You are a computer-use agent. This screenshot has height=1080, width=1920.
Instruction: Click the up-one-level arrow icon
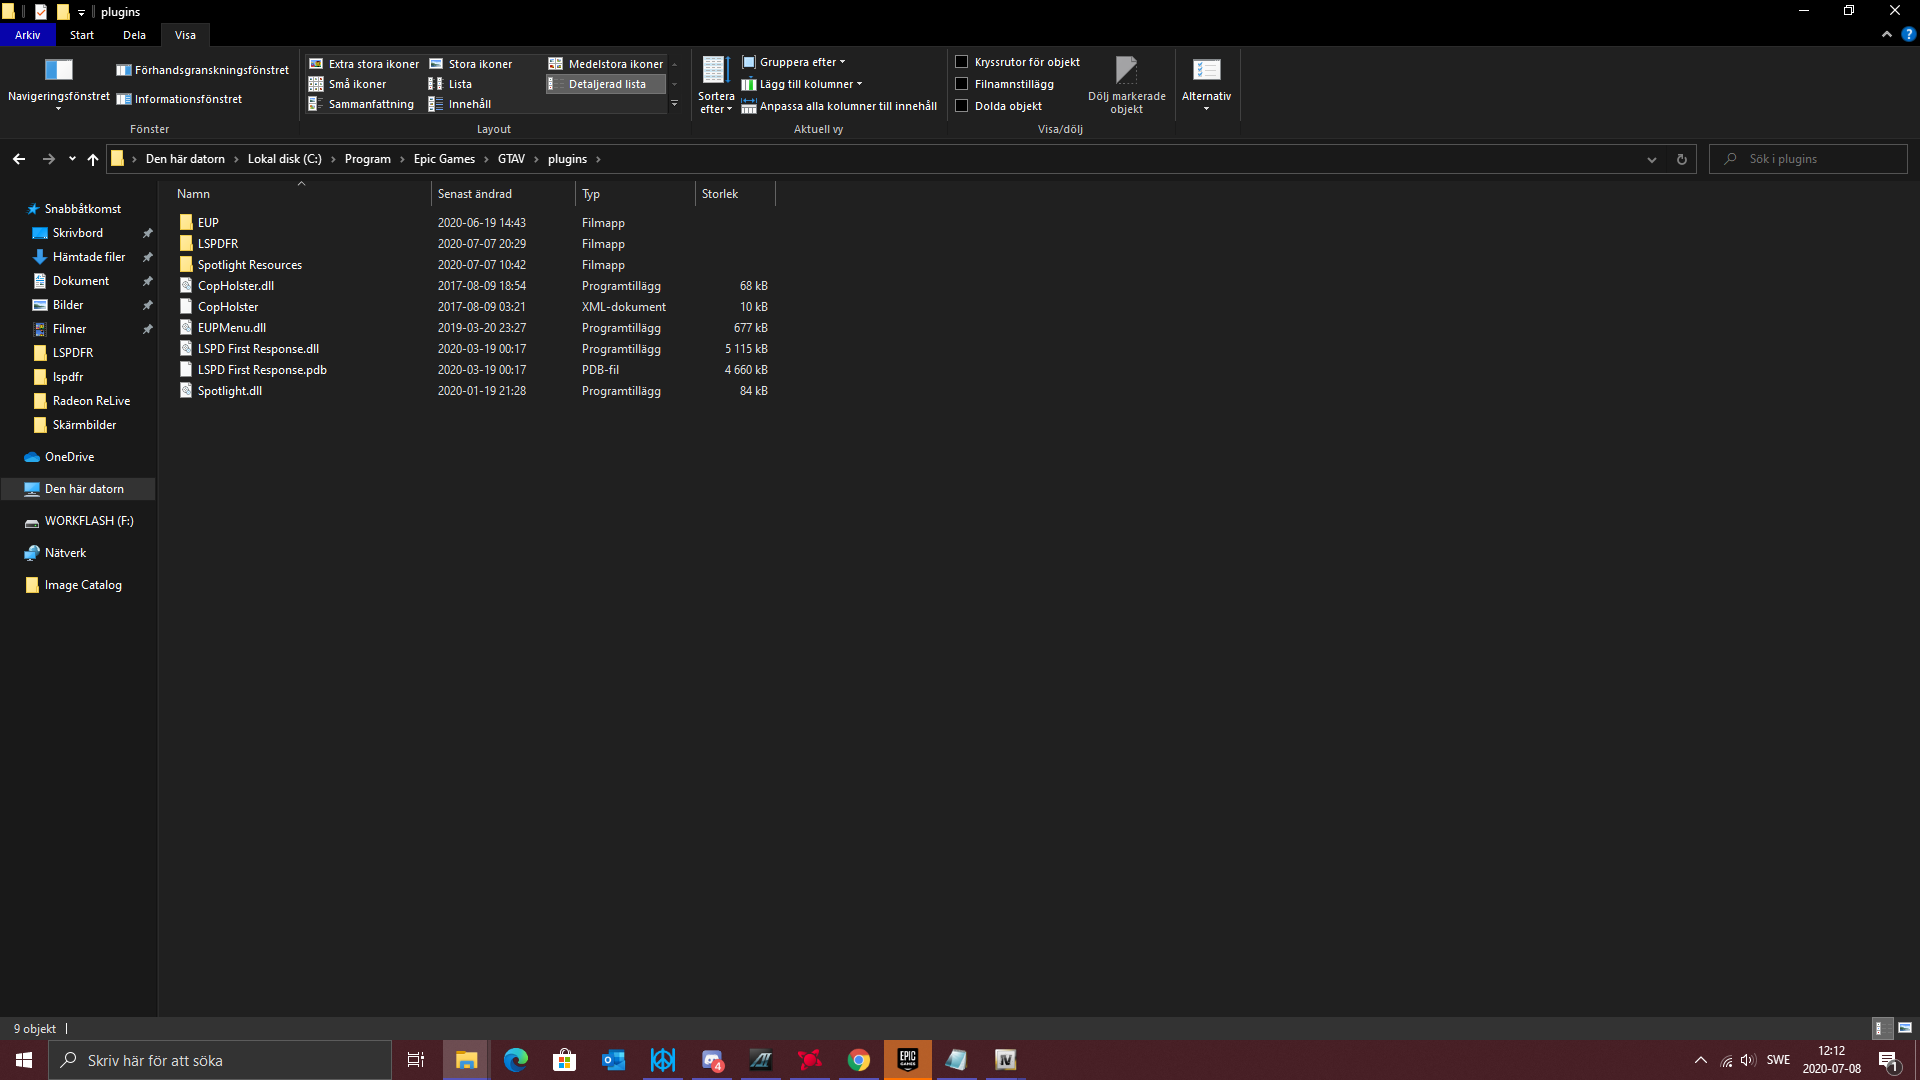(x=93, y=159)
